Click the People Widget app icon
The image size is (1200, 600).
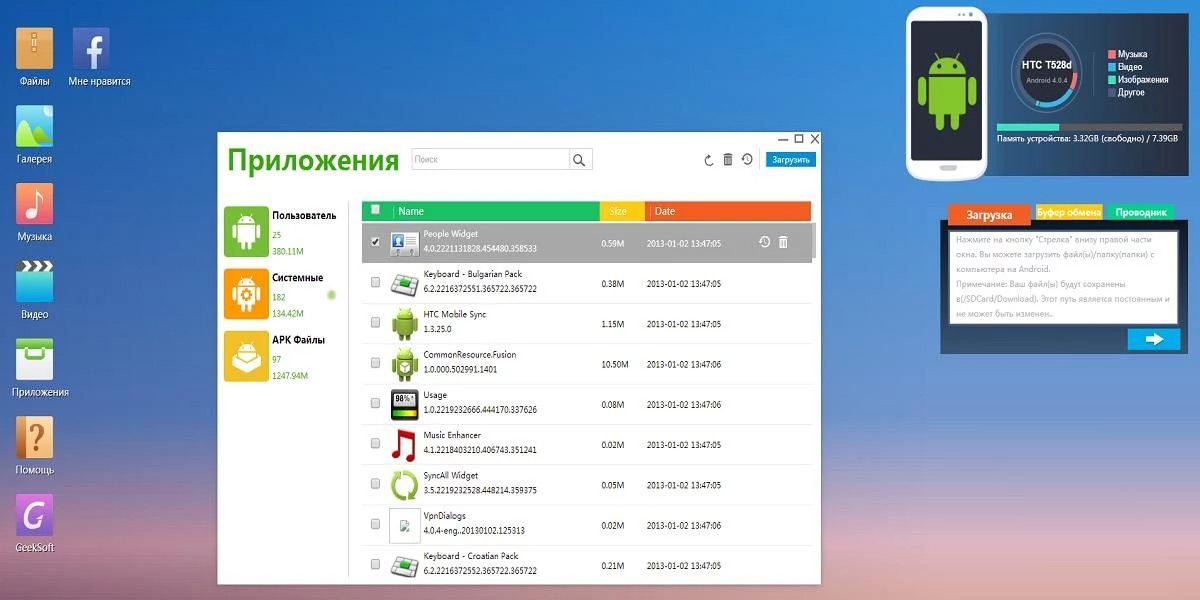coord(404,242)
